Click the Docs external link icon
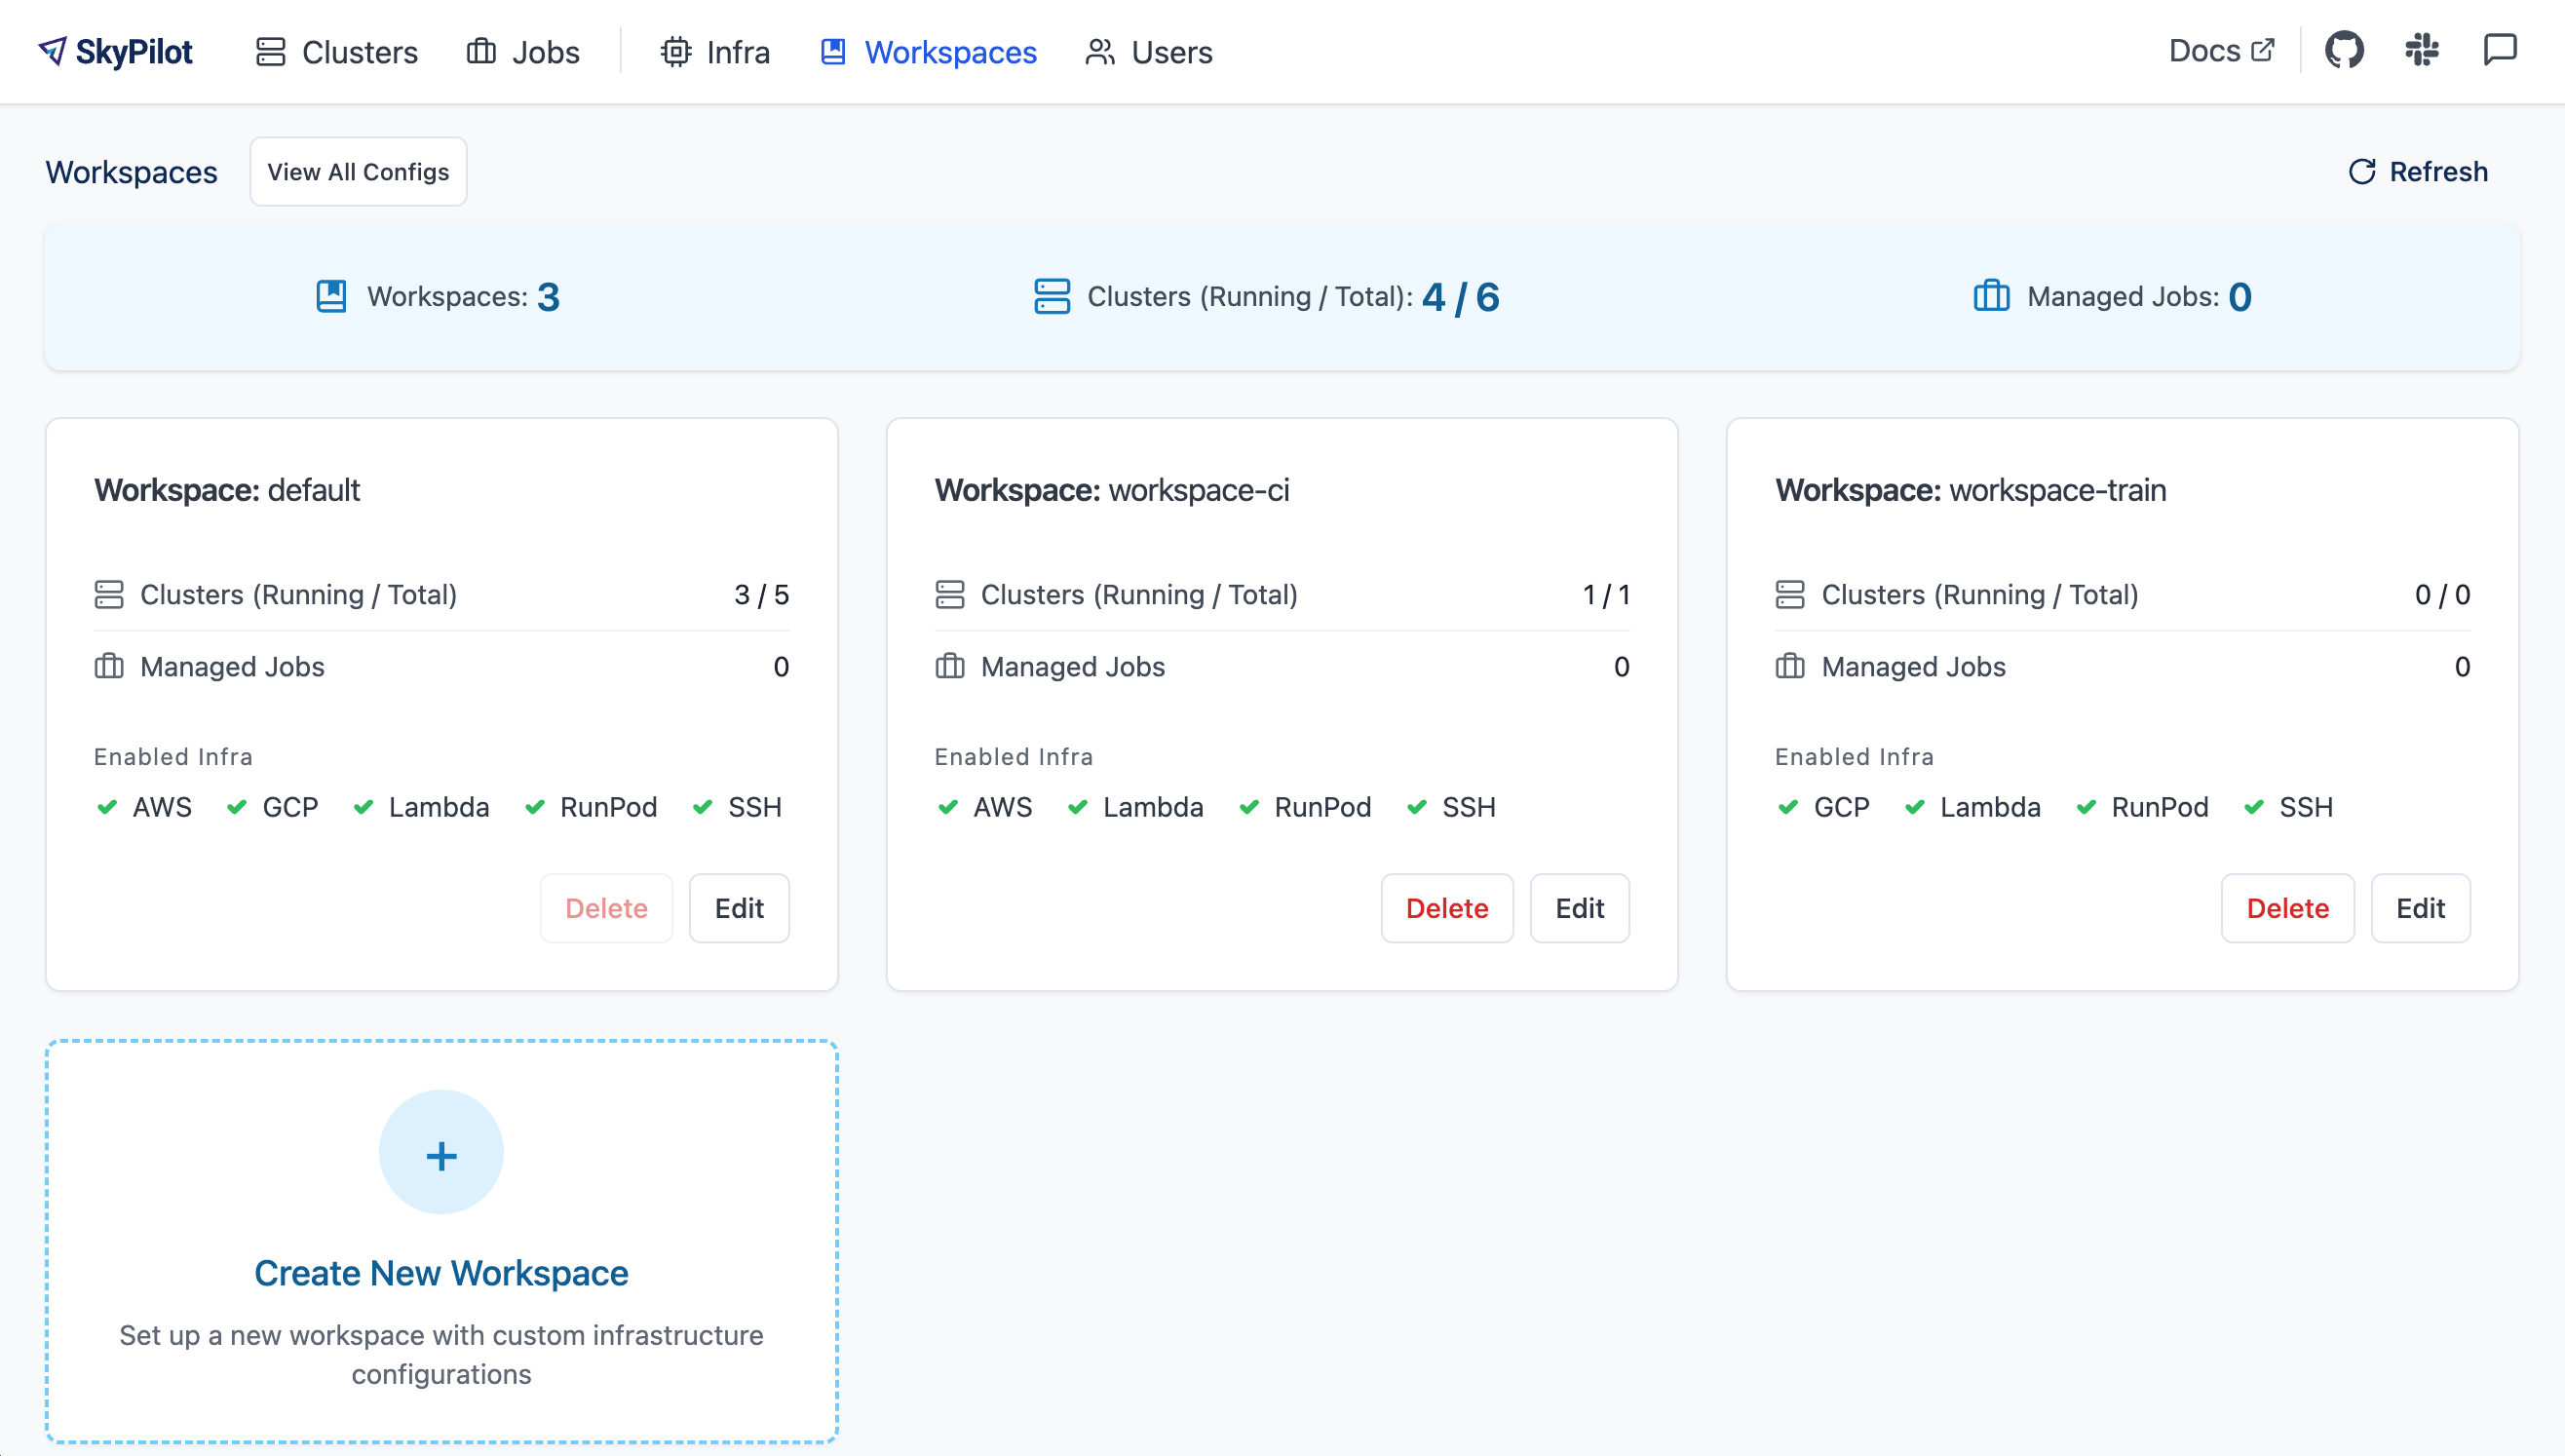2565x1456 pixels. click(x=2263, y=50)
